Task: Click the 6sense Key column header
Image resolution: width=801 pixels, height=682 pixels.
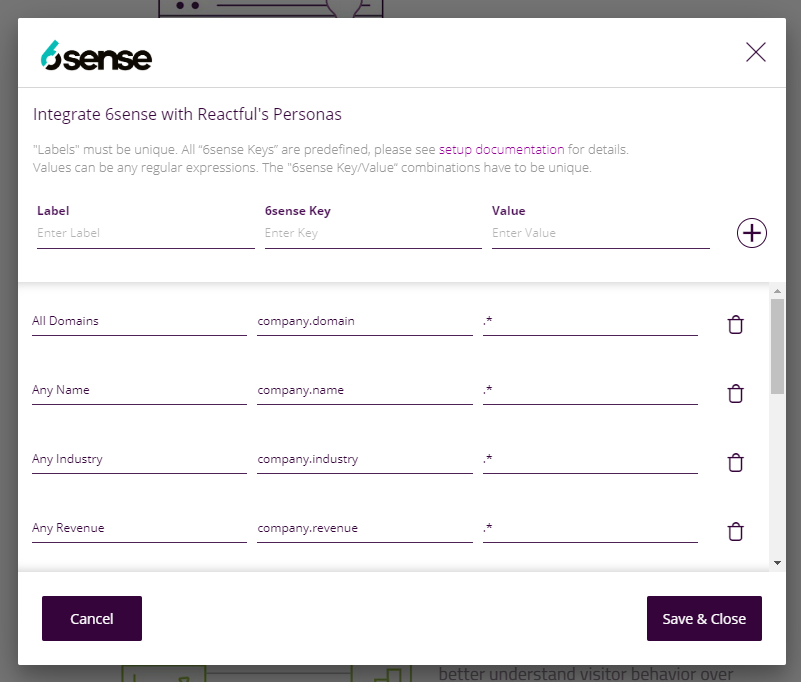Action: point(298,211)
